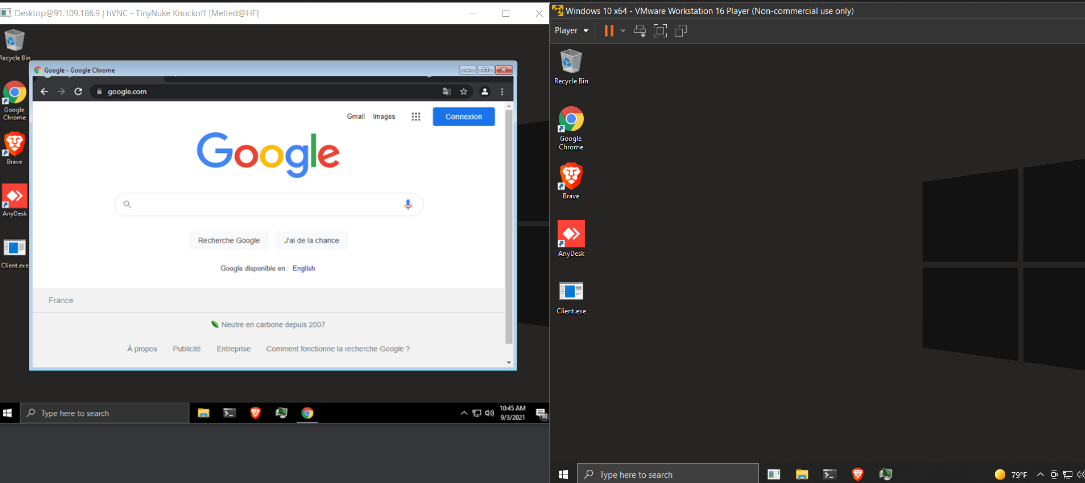Expand the power options arrow beside pause
The height and width of the screenshot is (483, 1085).
pos(622,30)
